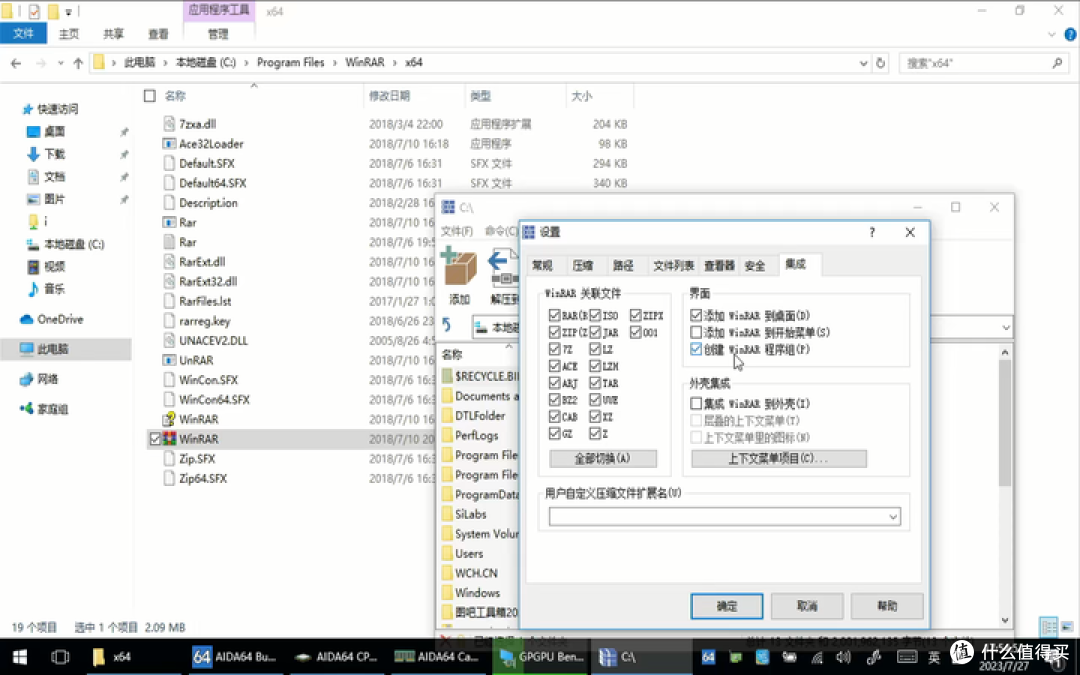
Task: Uncheck the TAR file association
Action: [x=595, y=383]
